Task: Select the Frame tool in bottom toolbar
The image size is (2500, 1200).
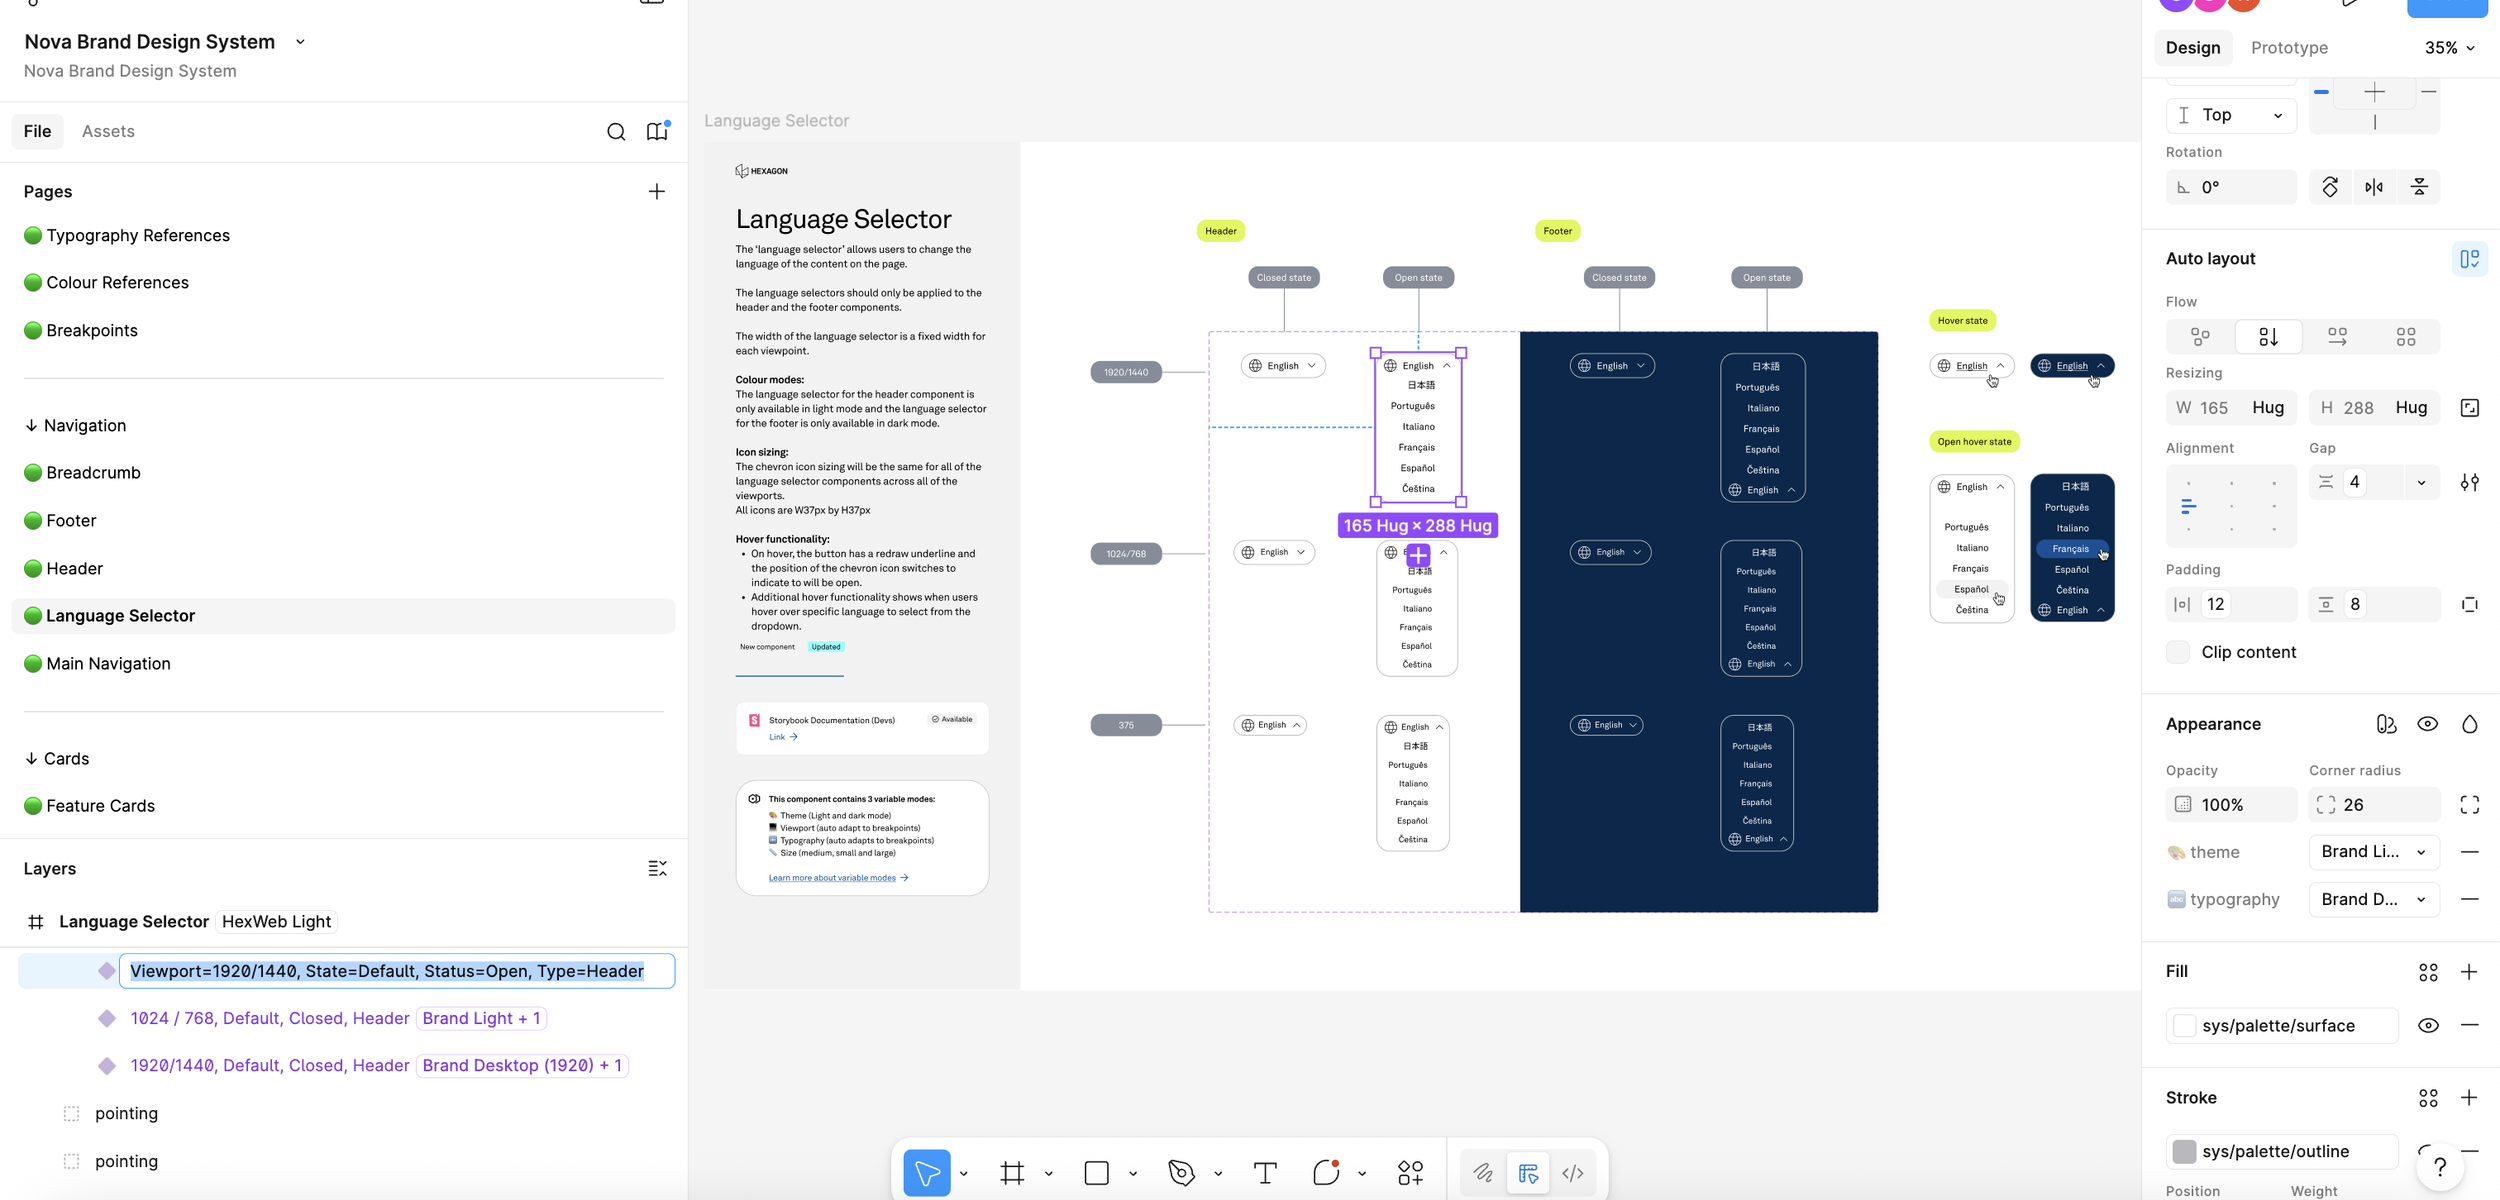Action: click(1012, 1173)
